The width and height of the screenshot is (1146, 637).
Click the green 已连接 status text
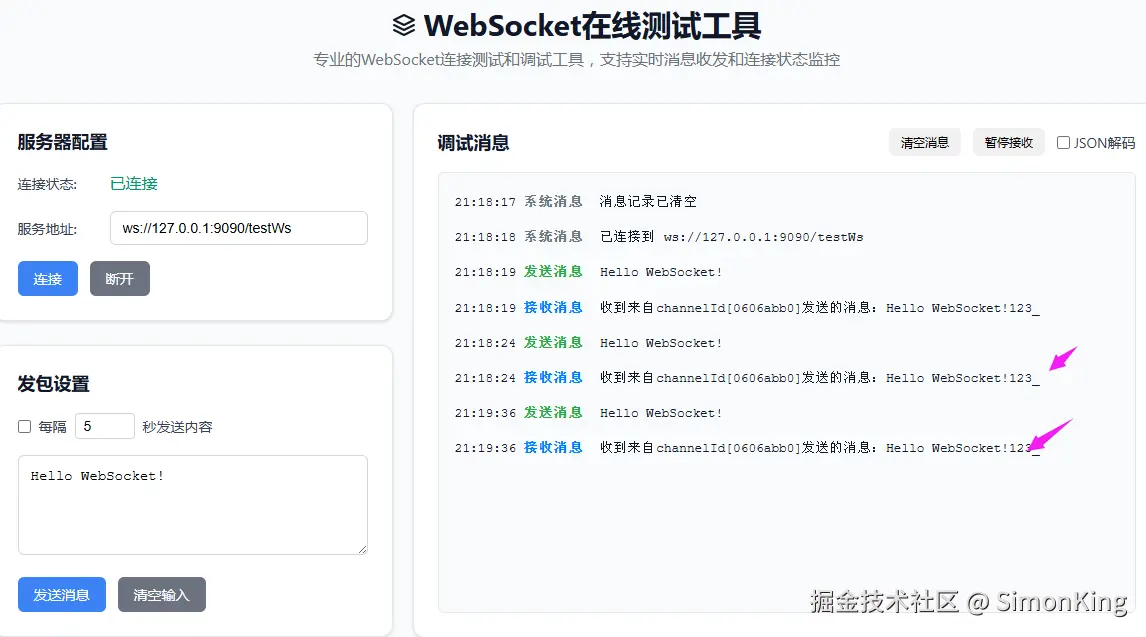[134, 184]
